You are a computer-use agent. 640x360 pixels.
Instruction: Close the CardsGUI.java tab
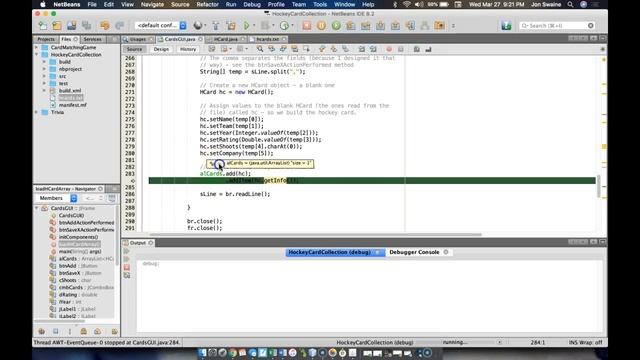[200, 39]
